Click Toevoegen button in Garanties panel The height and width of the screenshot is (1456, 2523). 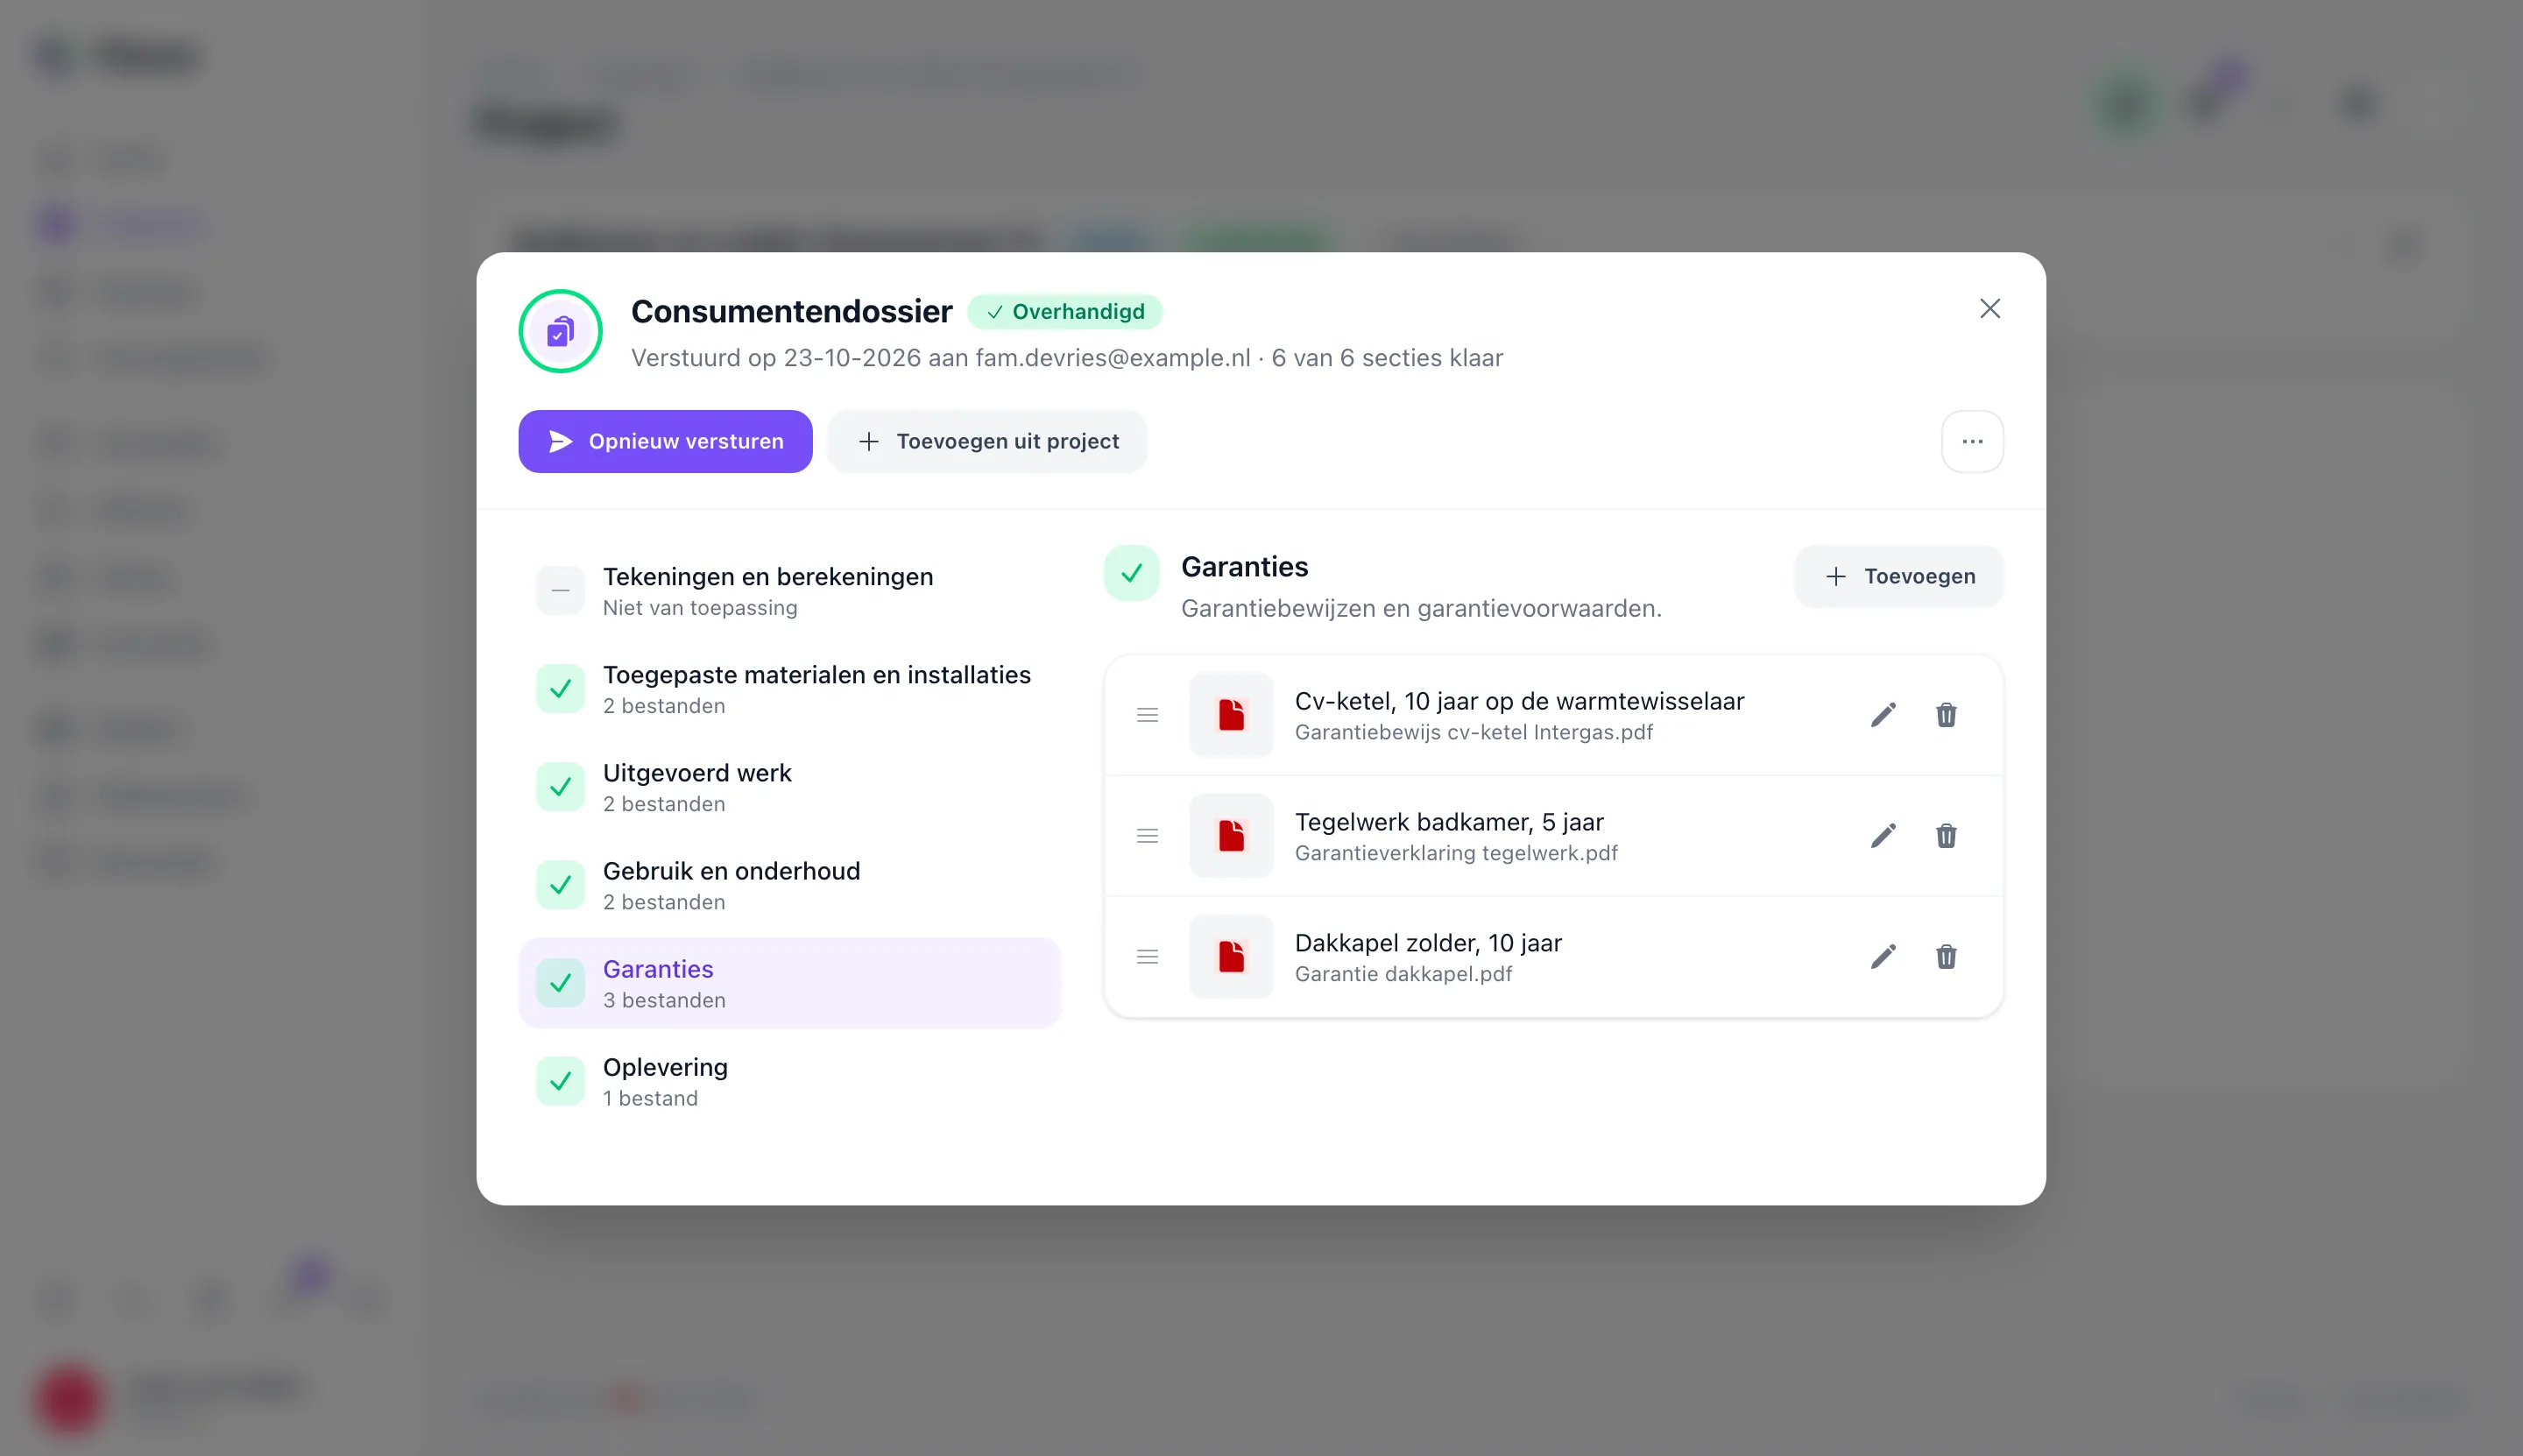coord(1899,576)
